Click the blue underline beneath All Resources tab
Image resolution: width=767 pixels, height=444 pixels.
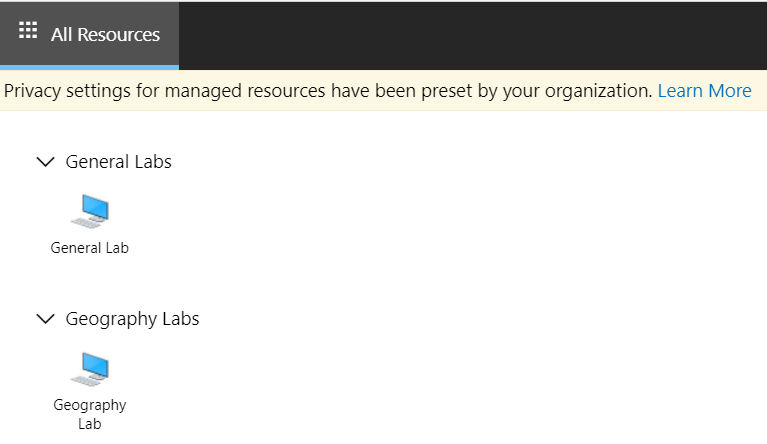(90, 67)
